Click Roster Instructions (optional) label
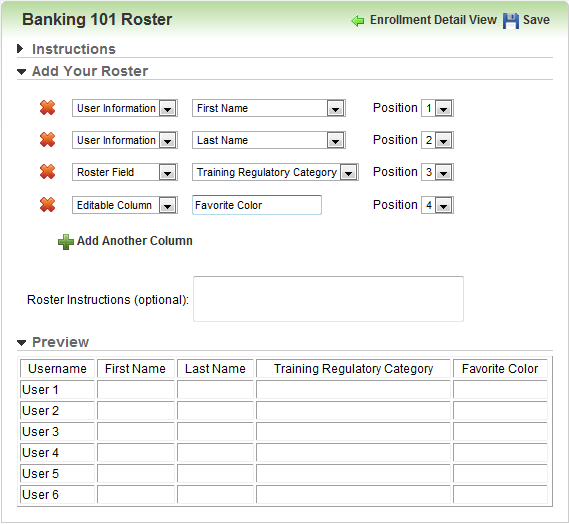Viewport: 569px width, 524px height. [x=108, y=300]
